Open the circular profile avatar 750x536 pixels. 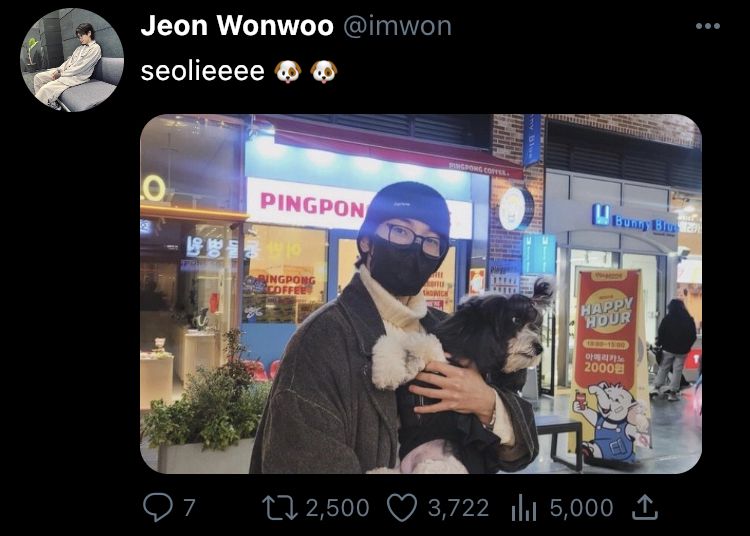coord(72,60)
